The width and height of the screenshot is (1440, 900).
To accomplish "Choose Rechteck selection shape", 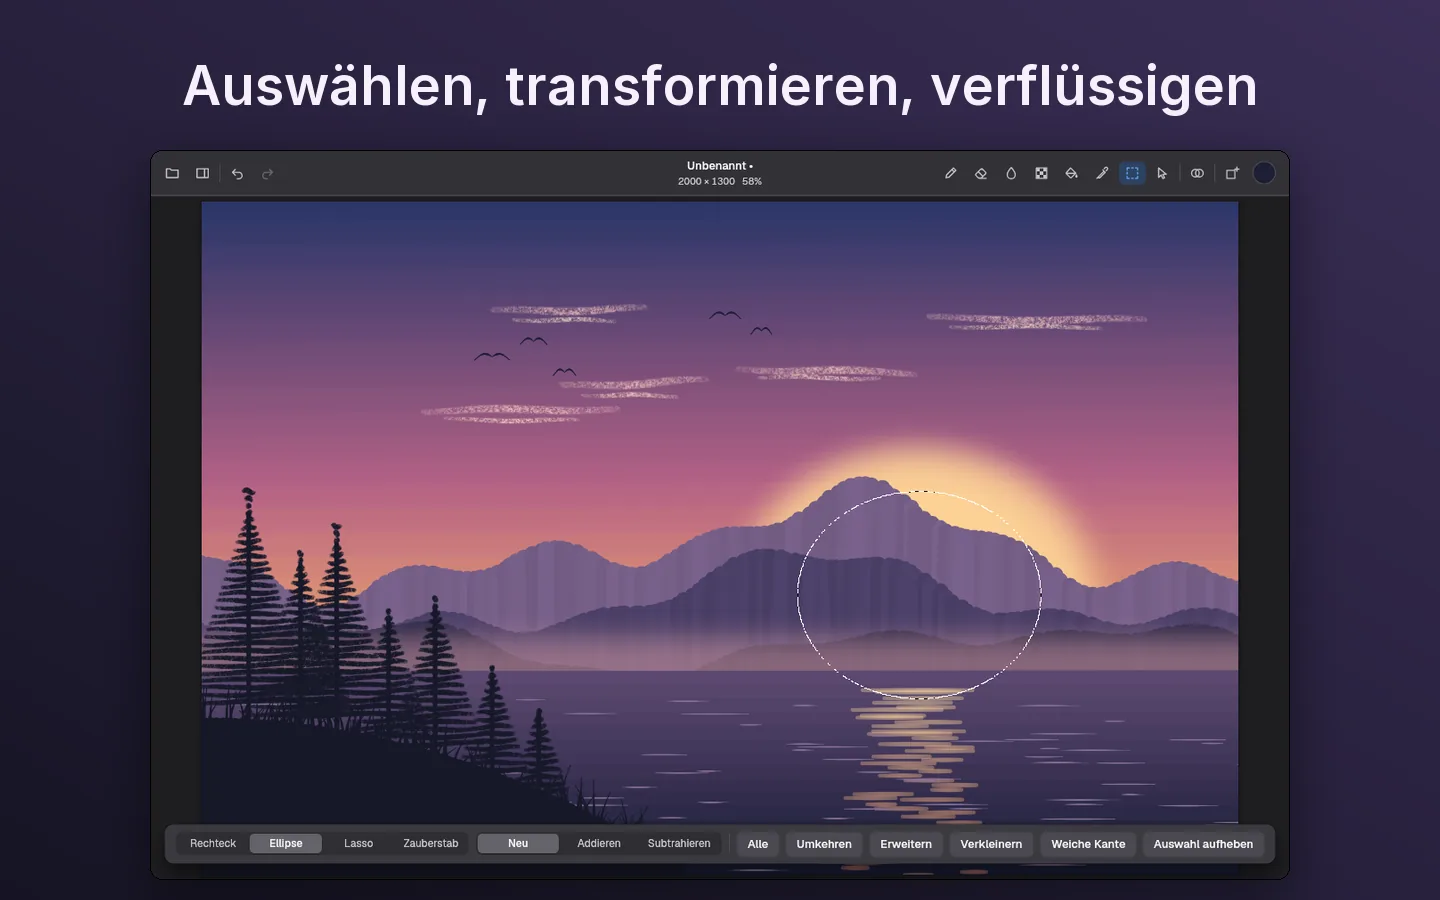I will click(x=213, y=844).
